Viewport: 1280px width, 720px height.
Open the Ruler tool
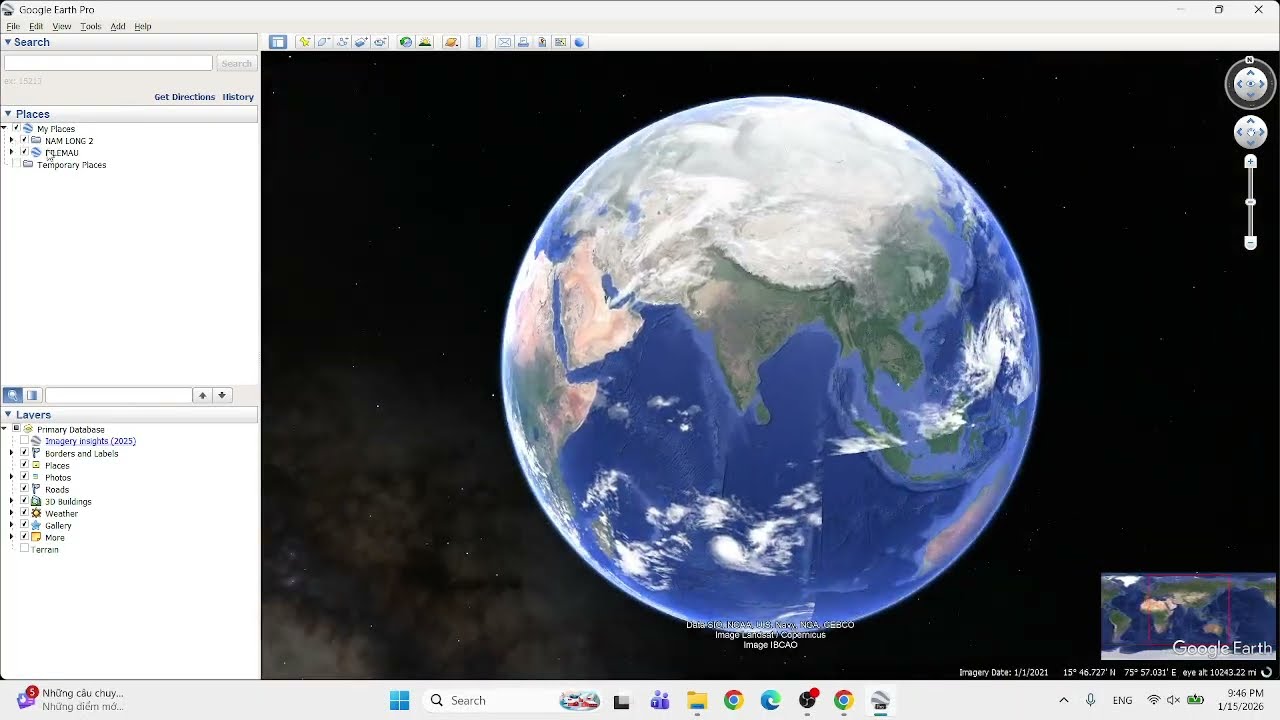478,42
